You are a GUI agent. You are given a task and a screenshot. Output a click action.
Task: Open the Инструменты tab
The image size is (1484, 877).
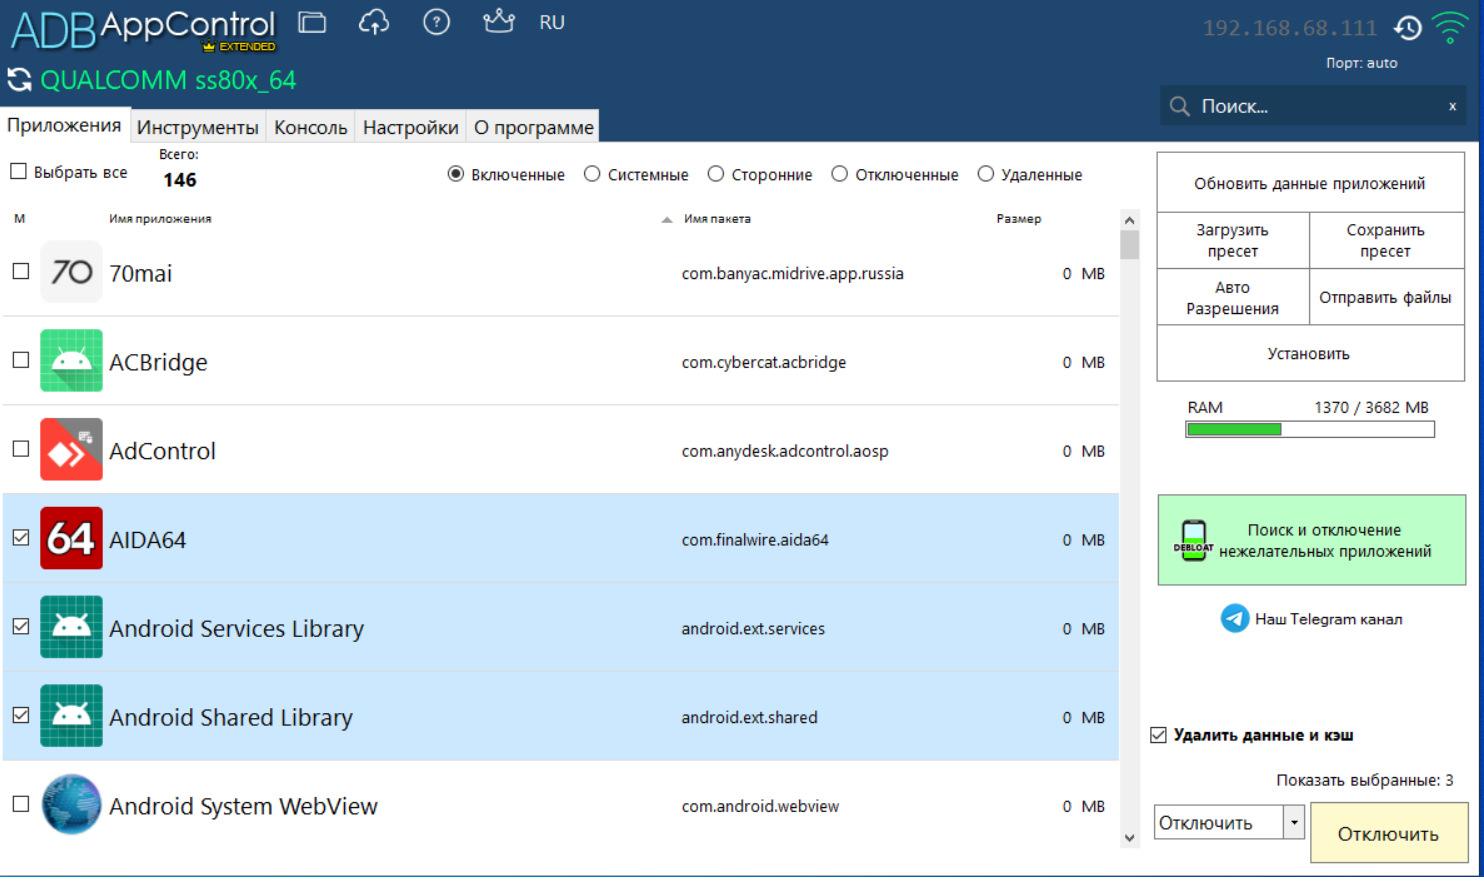pyautogui.click(x=197, y=127)
